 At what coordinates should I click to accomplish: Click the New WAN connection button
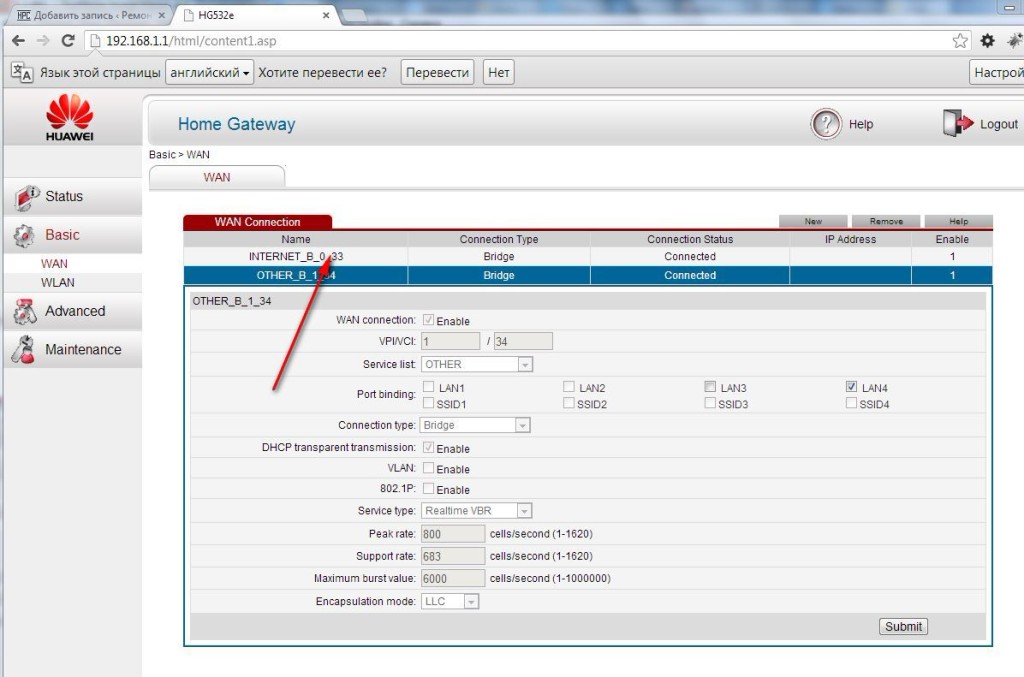813,221
